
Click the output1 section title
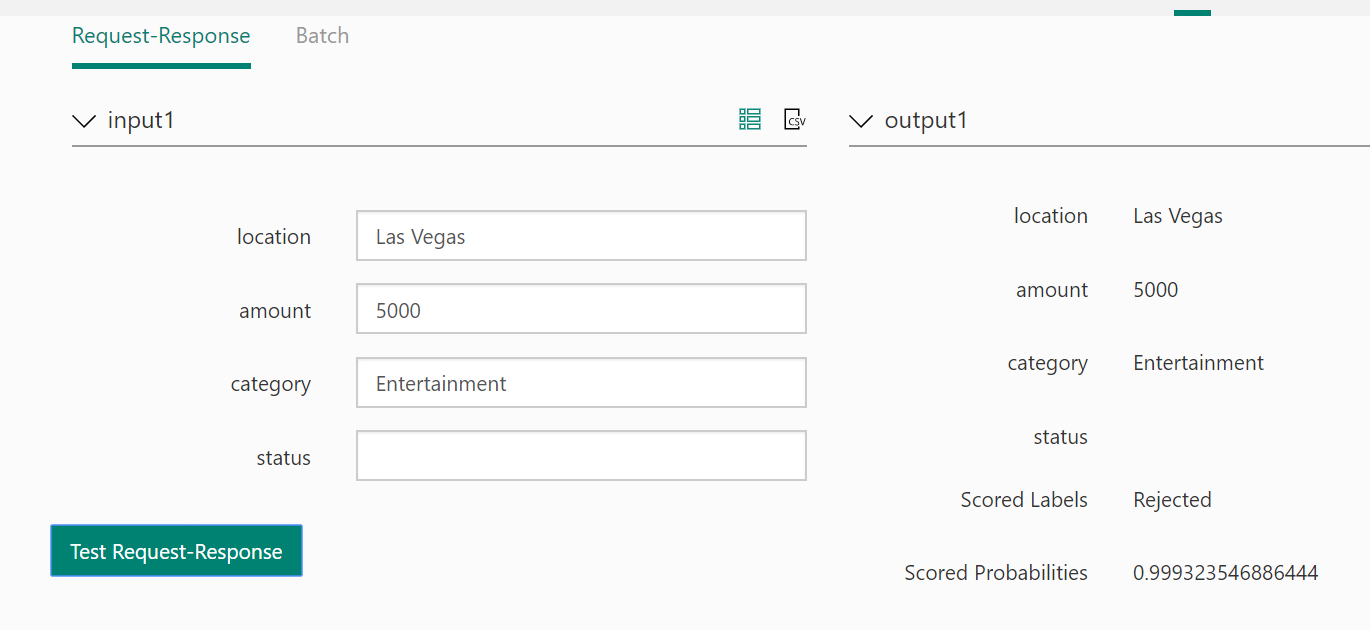(x=926, y=121)
